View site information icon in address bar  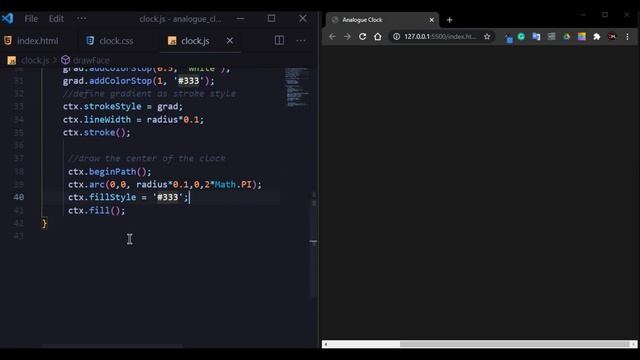point(396,37)
